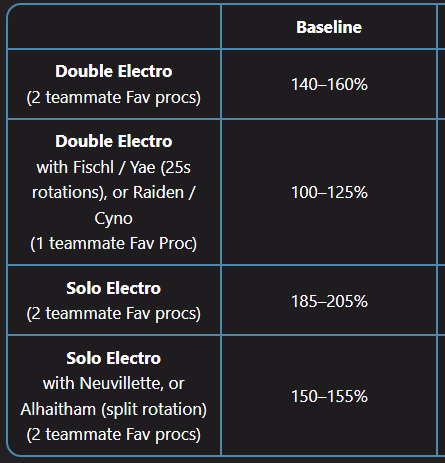Click the Baseline column header
This screenshot has height=463, width=445.
tap(329, 27)
